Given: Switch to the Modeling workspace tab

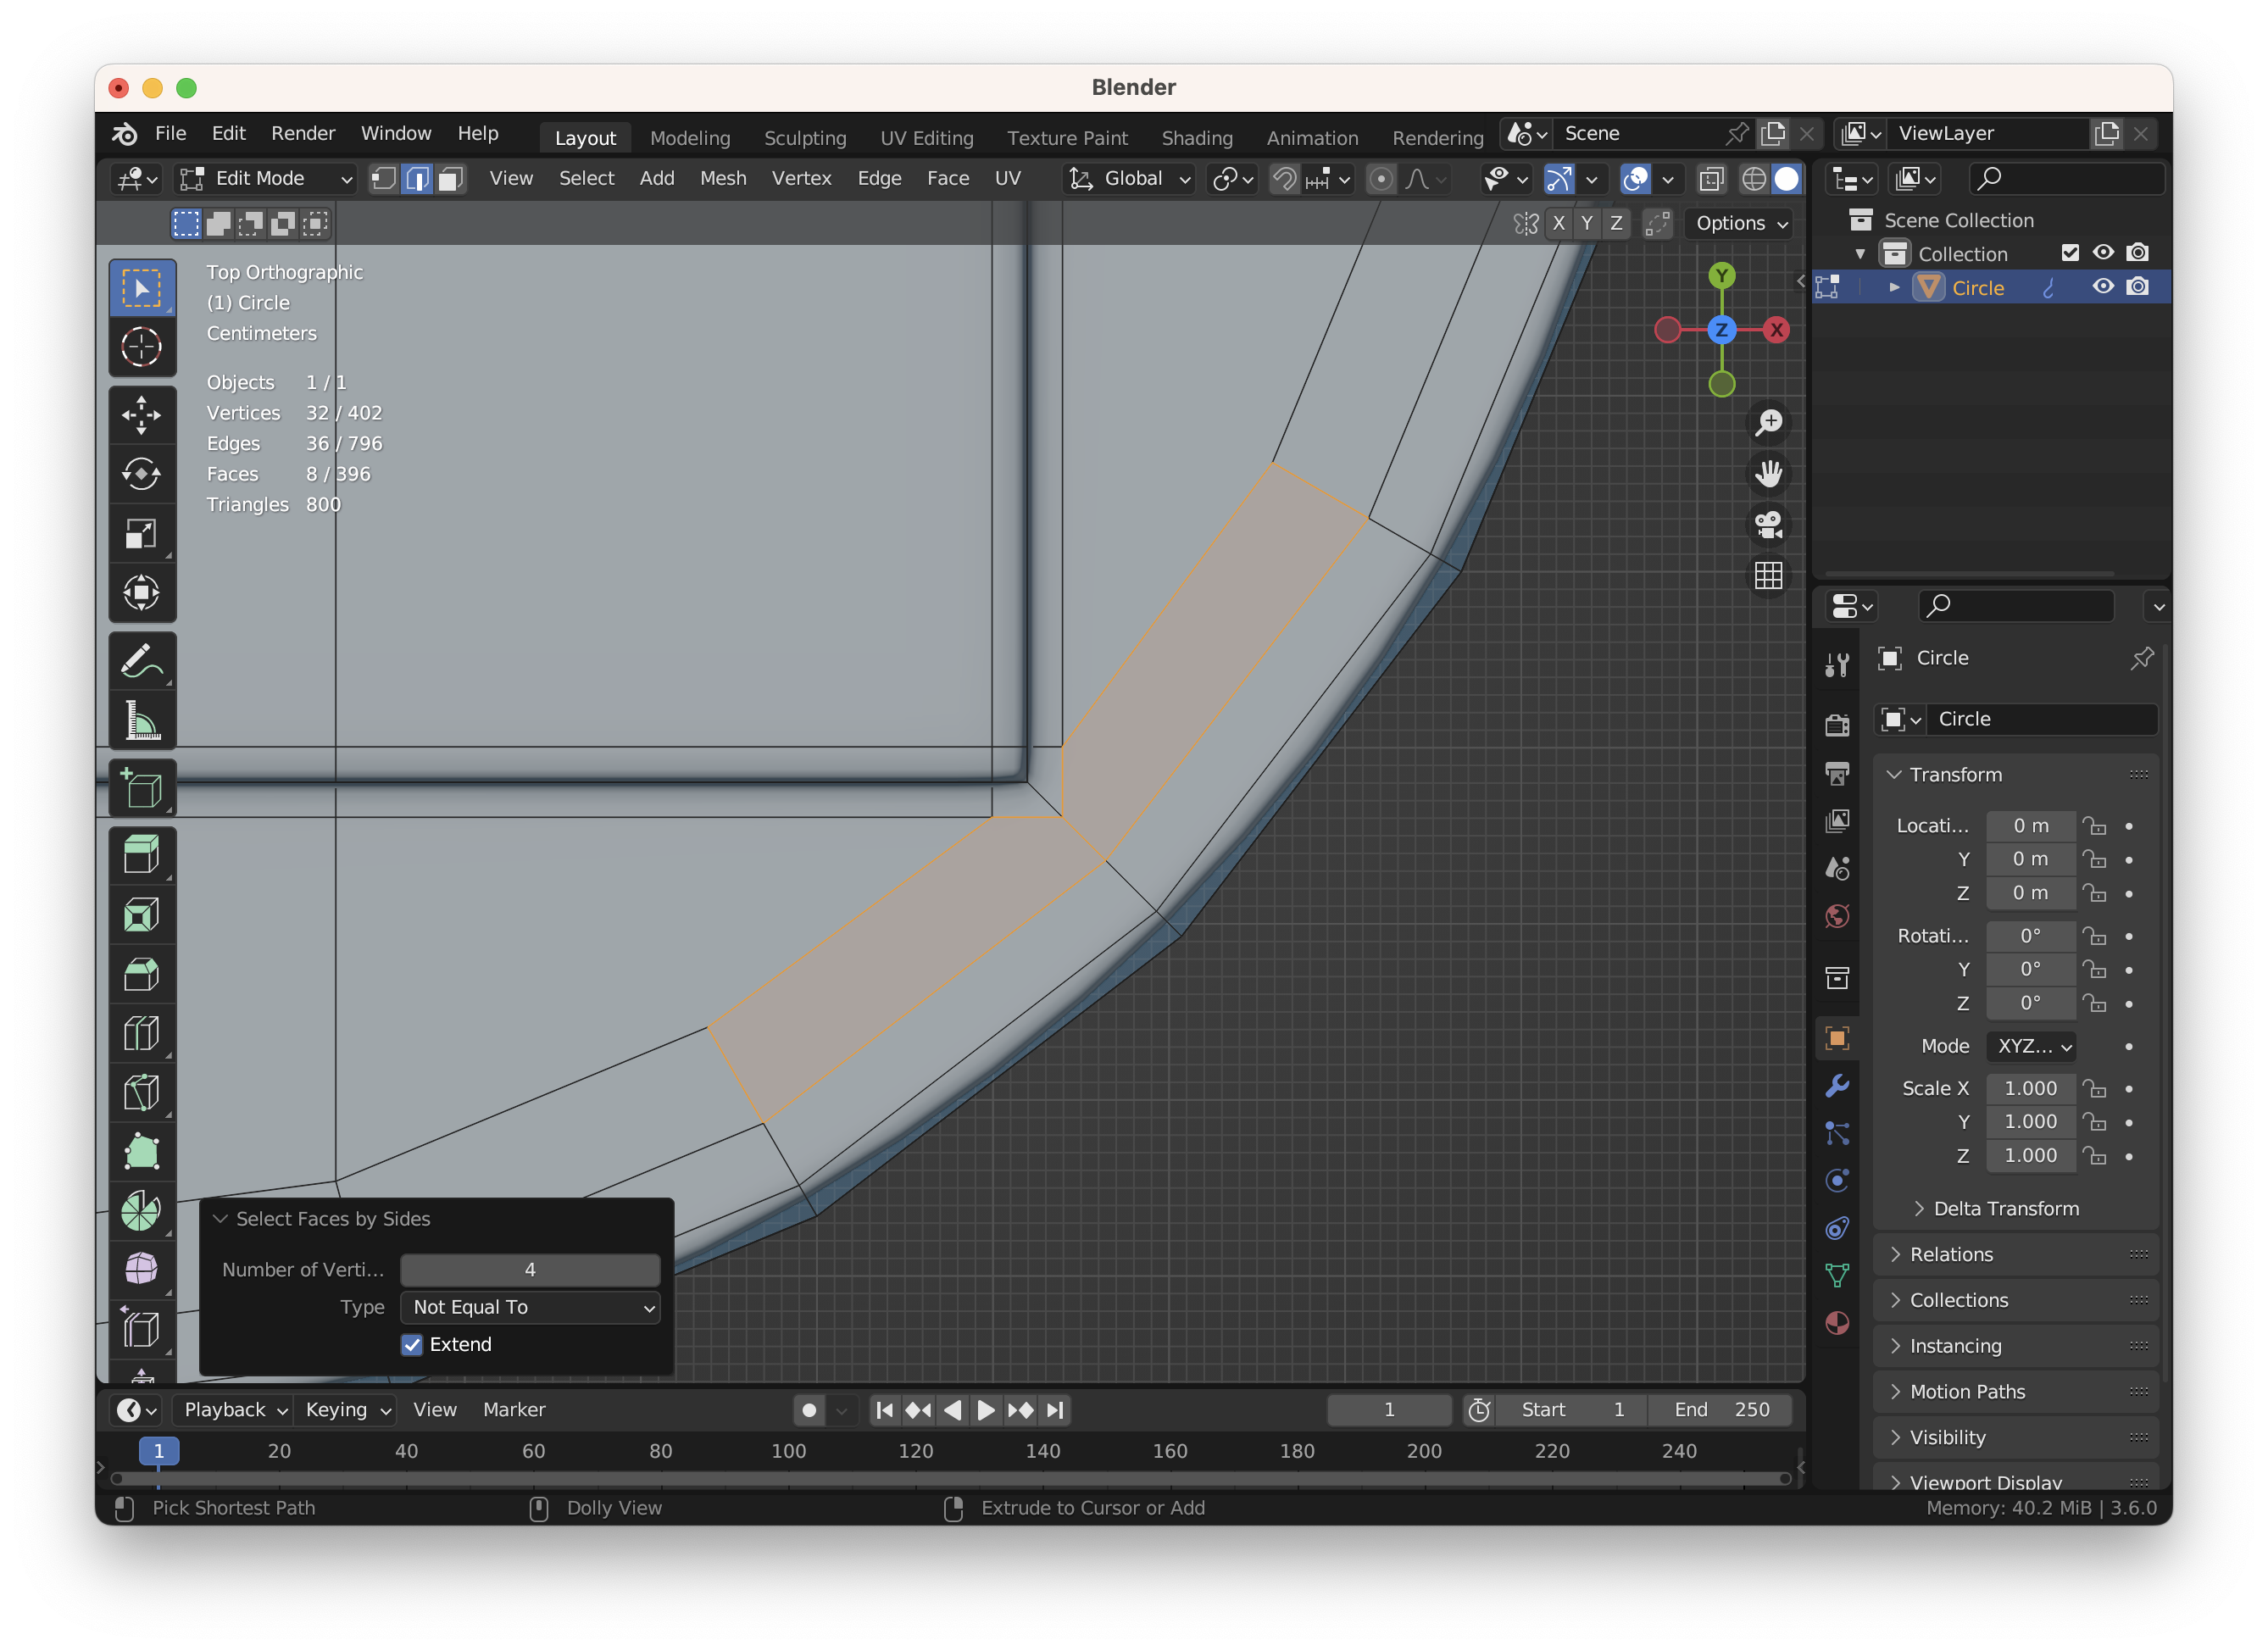Looking at the screenshot, I should tap(690, 138).
